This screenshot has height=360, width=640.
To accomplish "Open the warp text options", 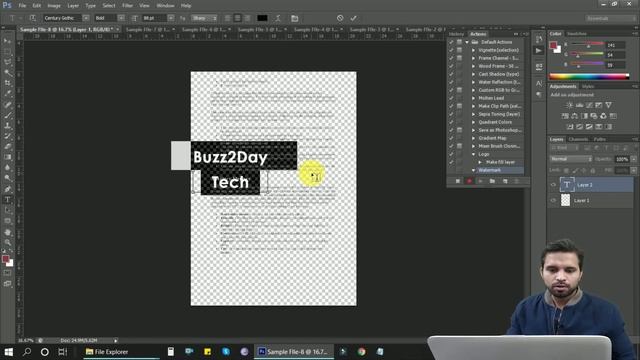I will [278, 18].
